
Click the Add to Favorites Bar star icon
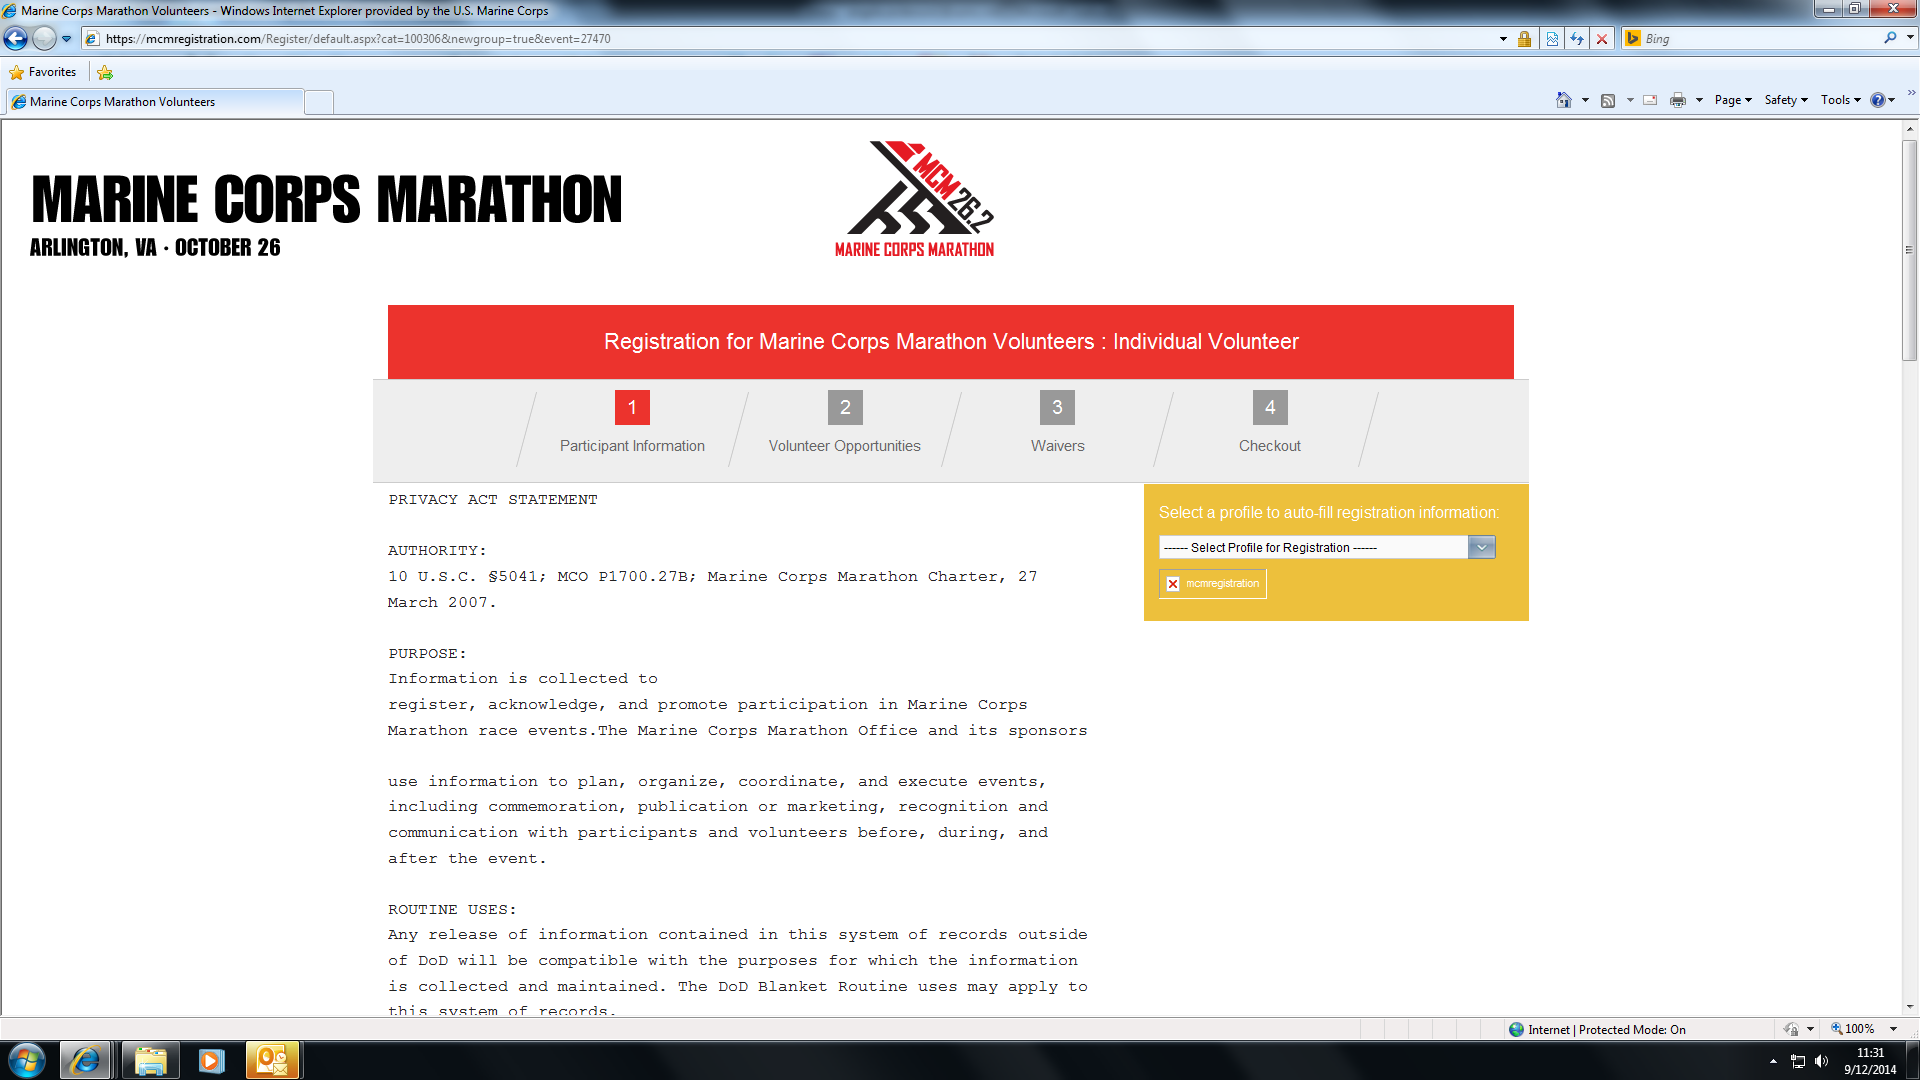click(105, 72)
